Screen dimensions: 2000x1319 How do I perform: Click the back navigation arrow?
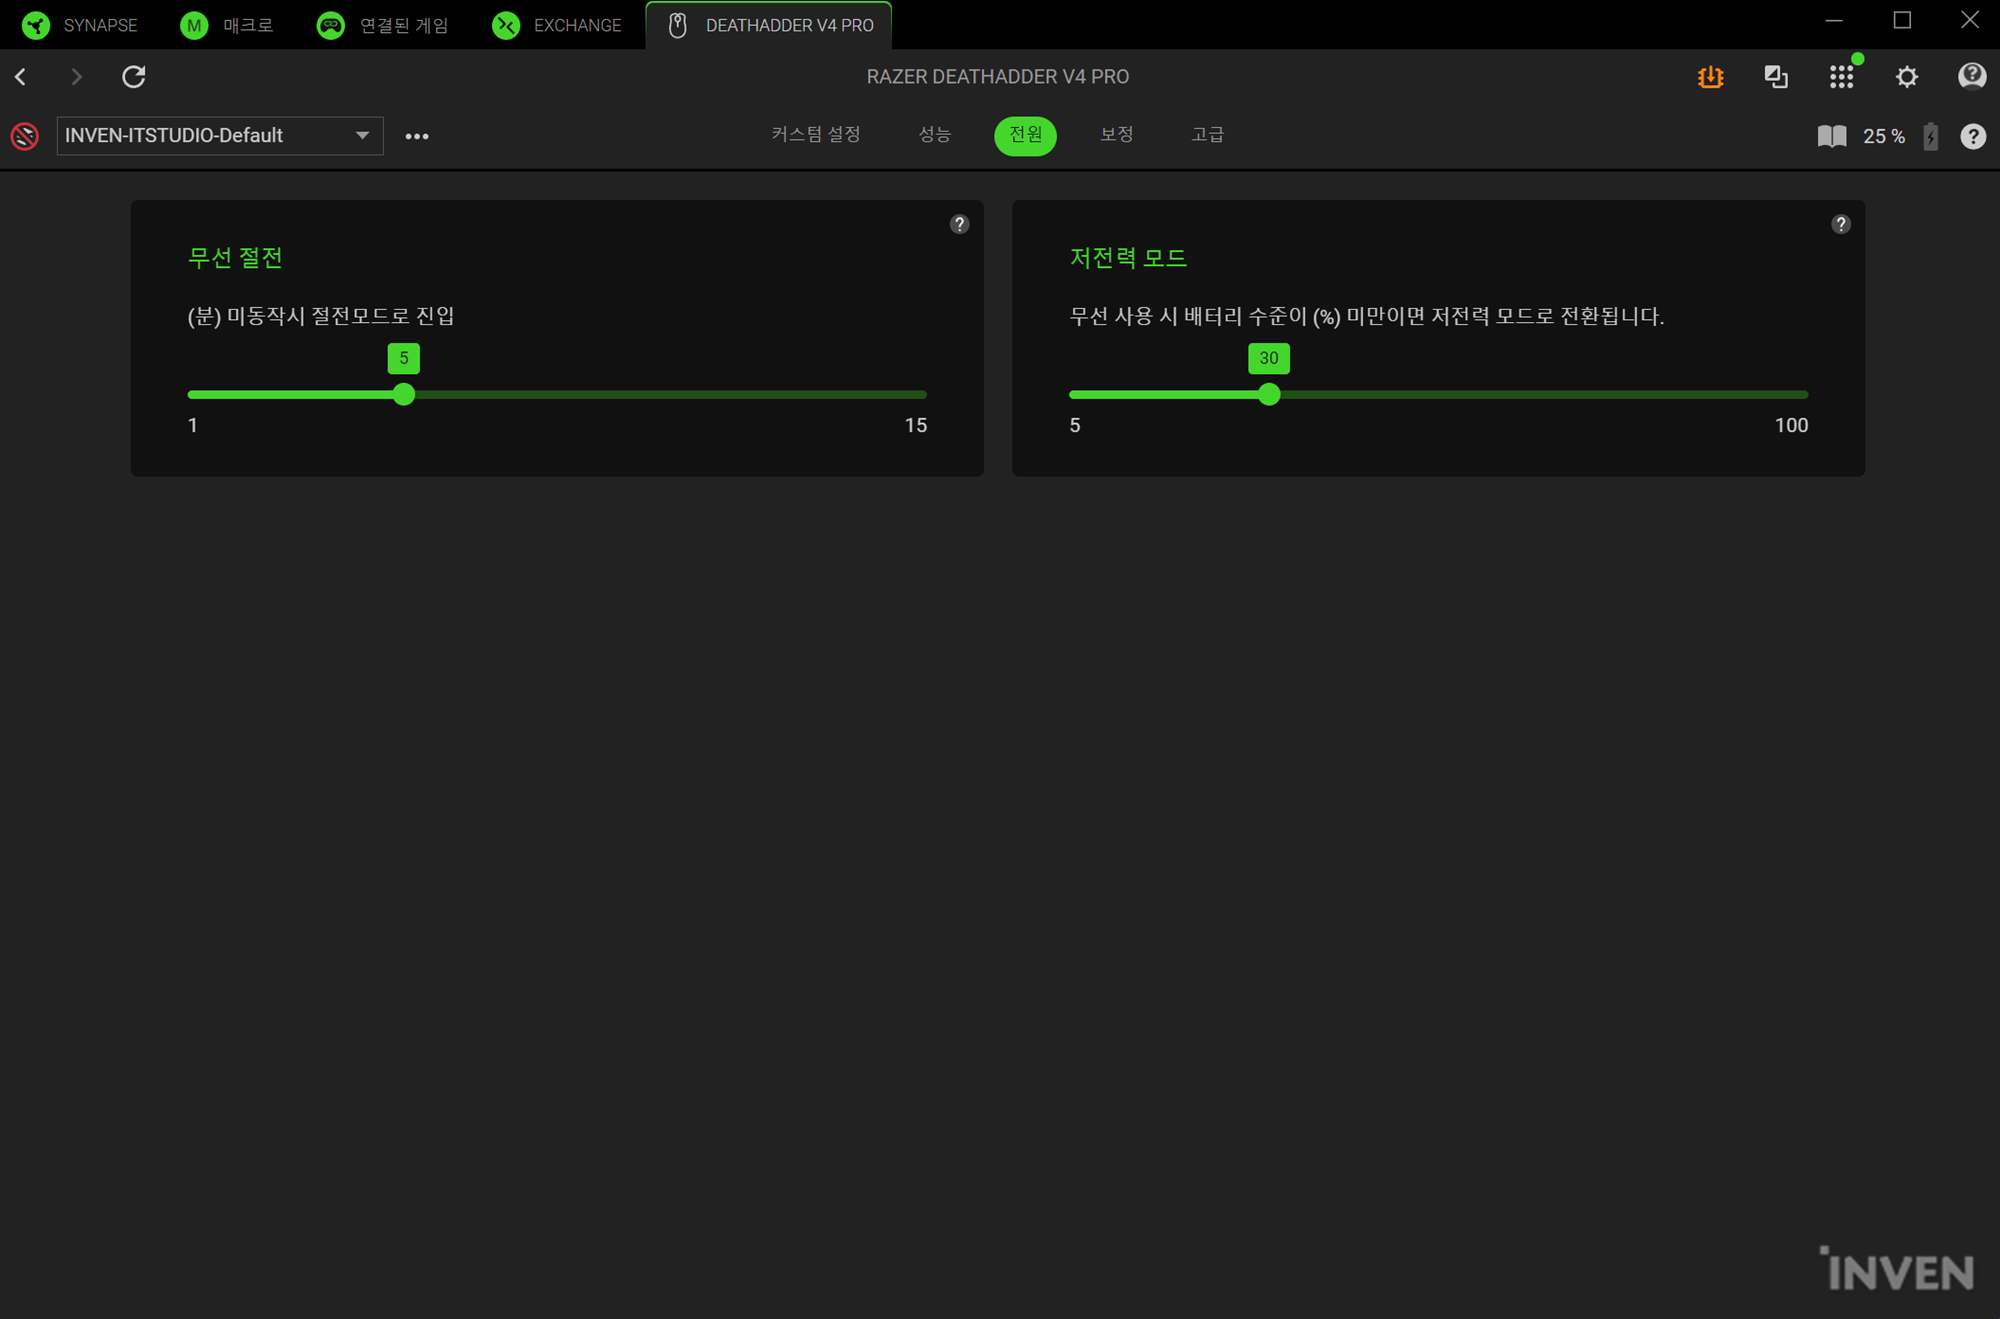21,77
